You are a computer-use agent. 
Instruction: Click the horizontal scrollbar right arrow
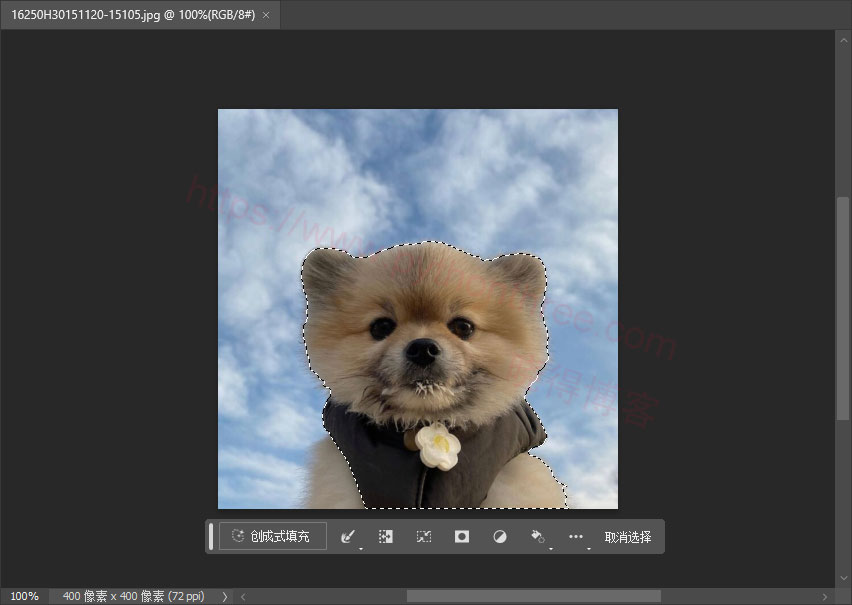point(824,596)
